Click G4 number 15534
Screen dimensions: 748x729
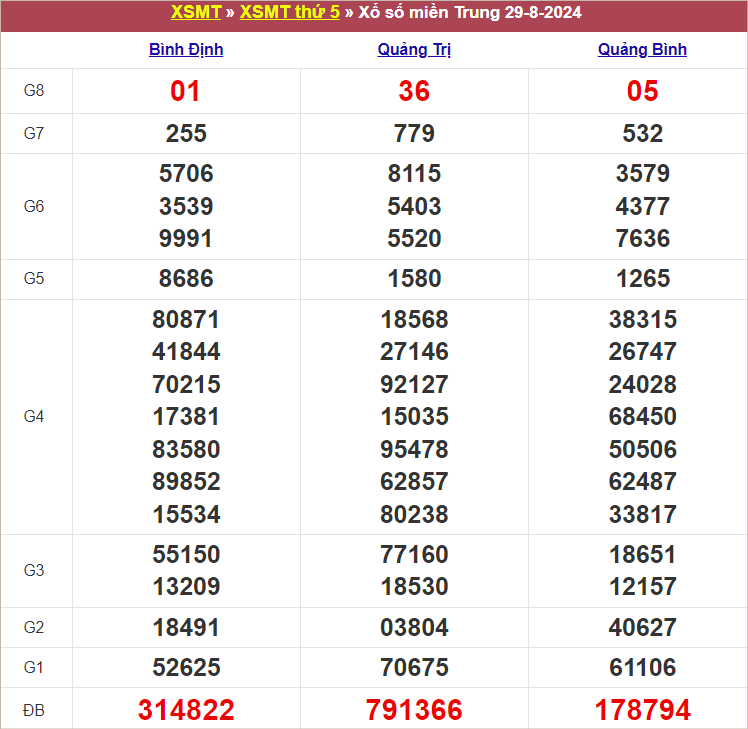click(x=186, y=515)
